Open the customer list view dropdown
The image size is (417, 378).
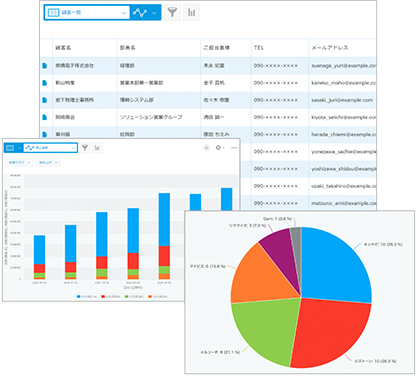pyautogui.click(x=87, y=13)
